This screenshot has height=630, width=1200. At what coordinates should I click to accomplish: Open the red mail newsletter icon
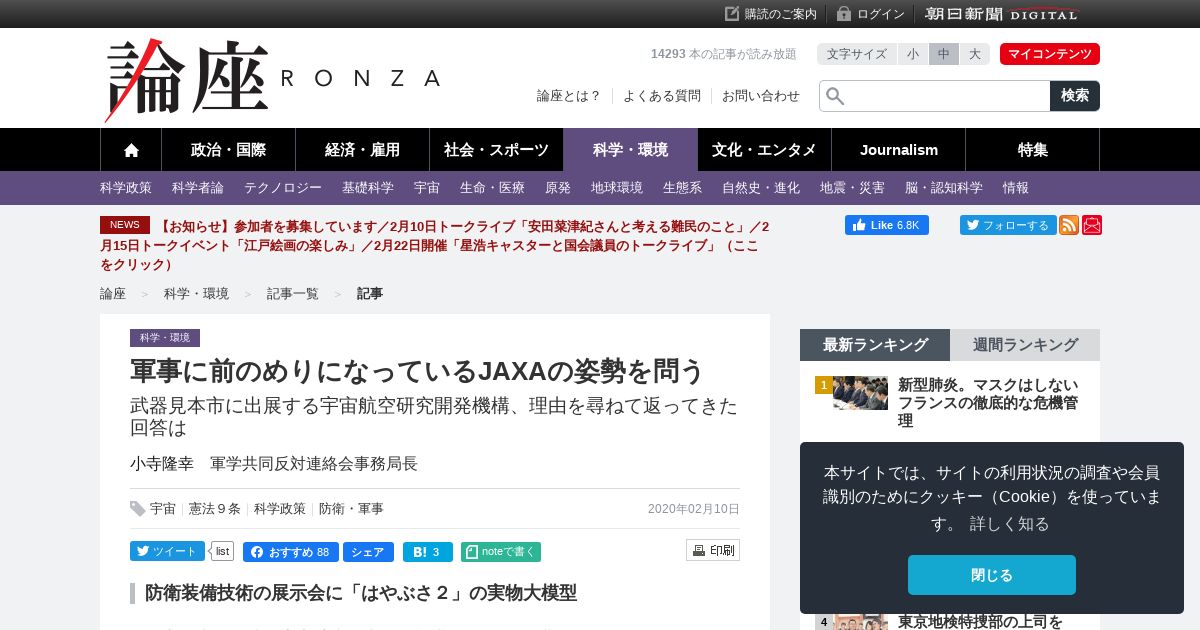1092,225
